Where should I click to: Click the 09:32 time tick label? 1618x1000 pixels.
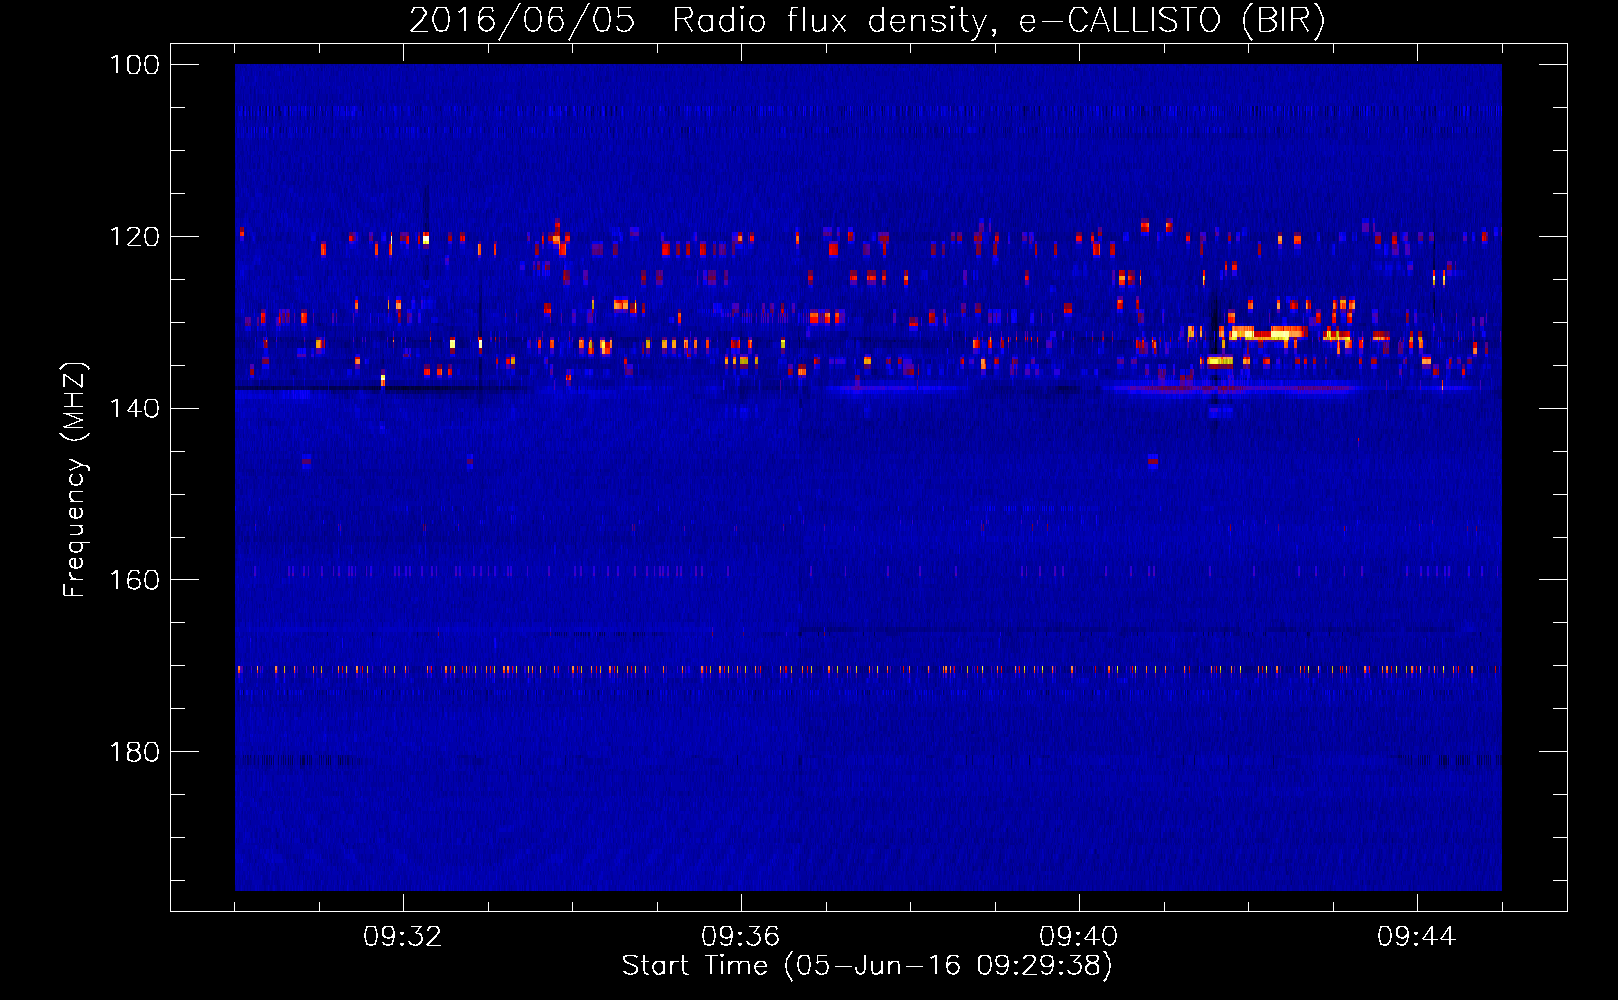pos(403,937)
